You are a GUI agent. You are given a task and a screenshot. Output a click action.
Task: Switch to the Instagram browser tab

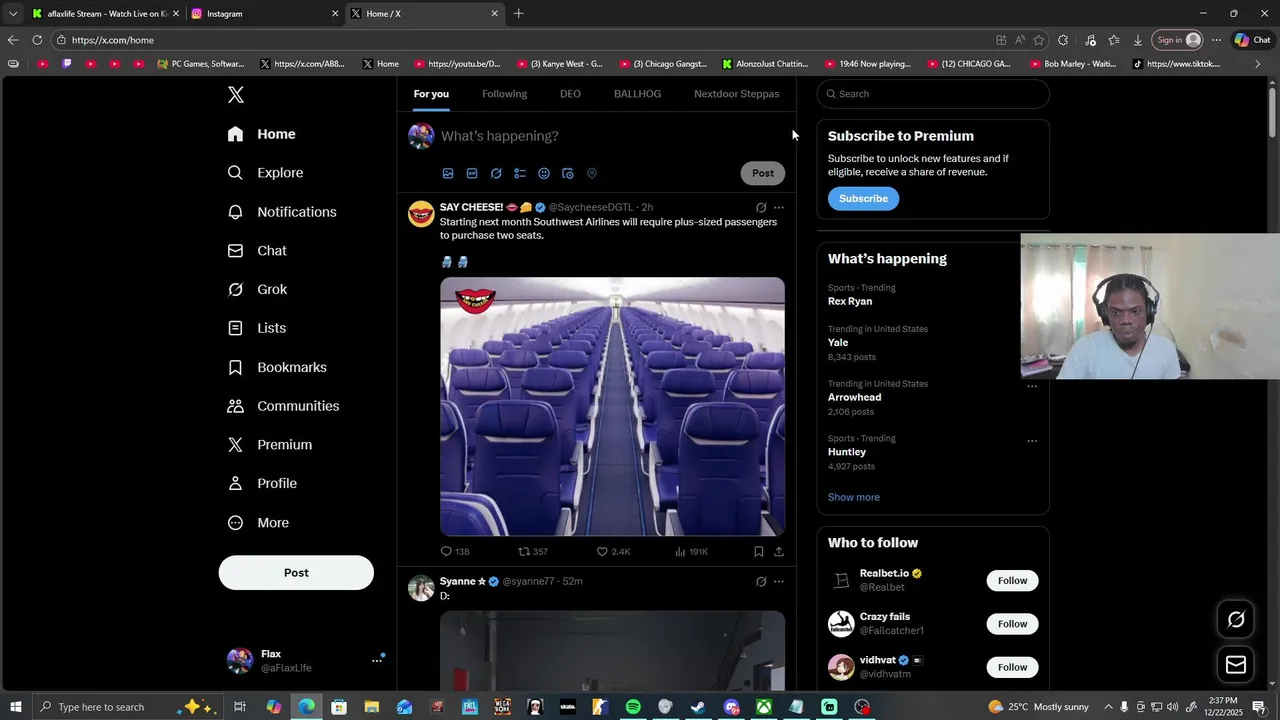click(264, 14)
